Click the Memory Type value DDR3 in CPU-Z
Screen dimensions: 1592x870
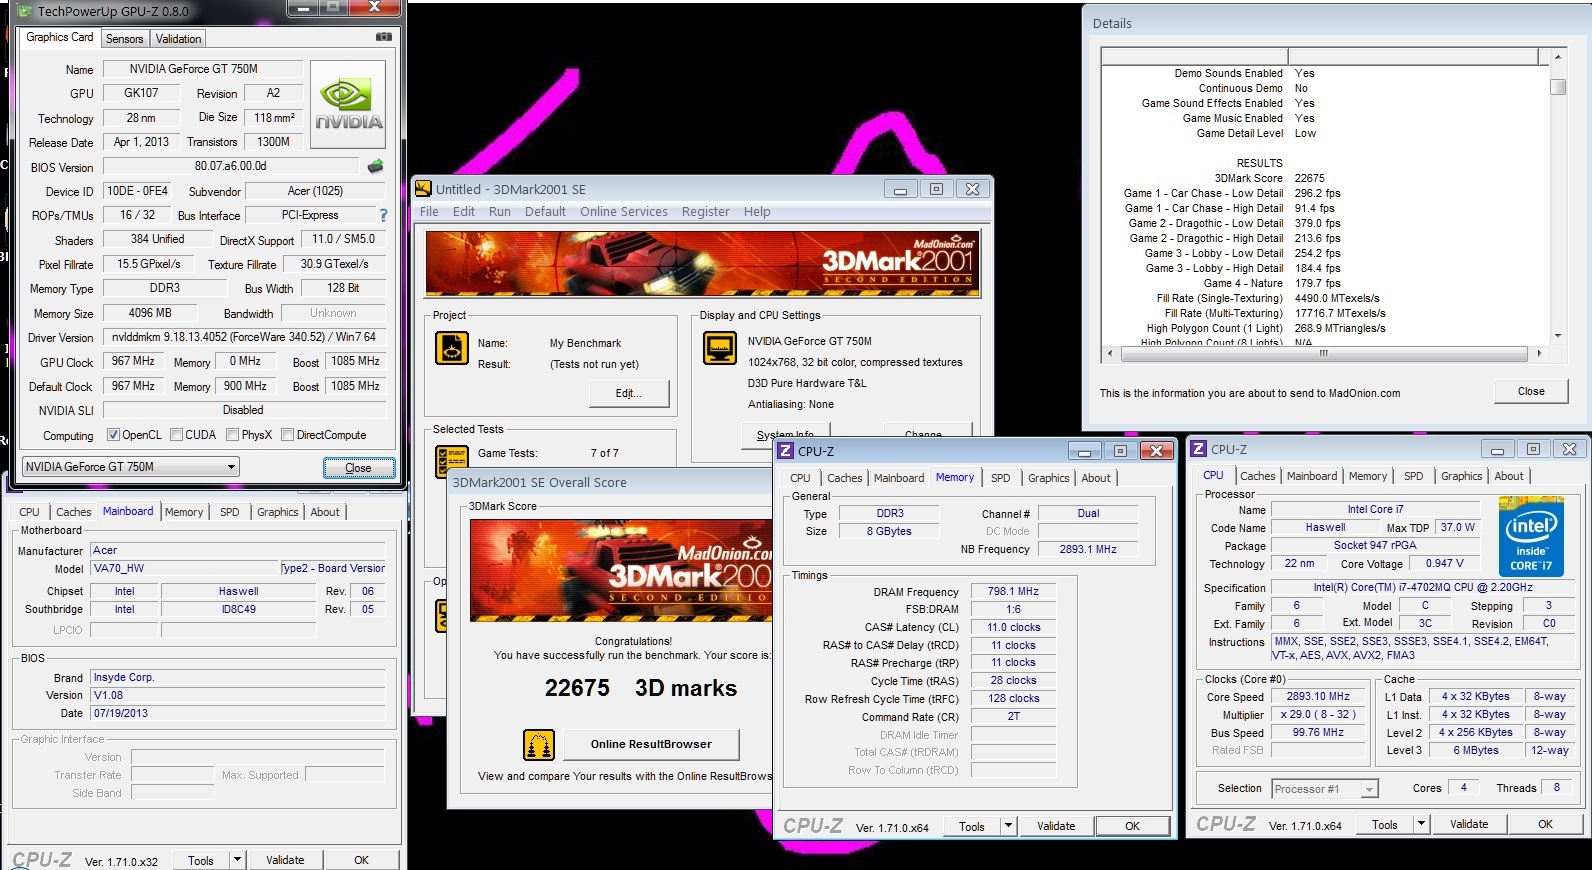tap(890, 513)
